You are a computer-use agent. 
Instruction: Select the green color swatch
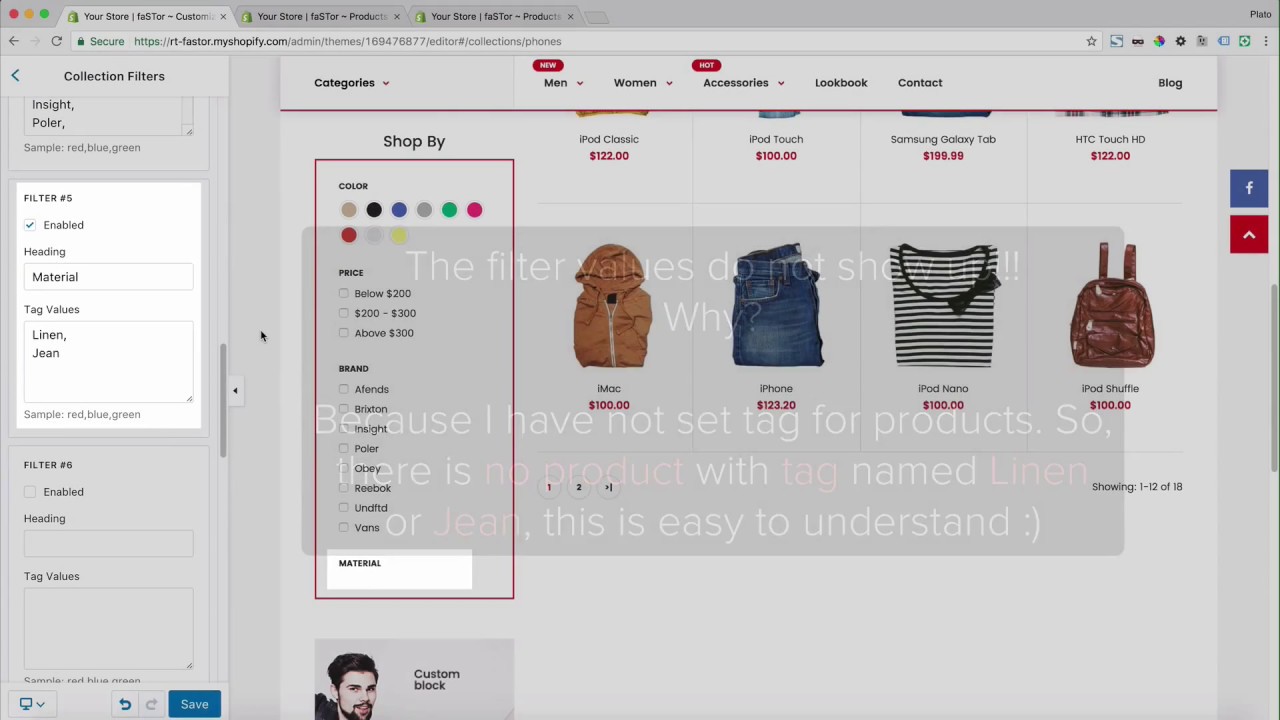click(x=449, y=210)
